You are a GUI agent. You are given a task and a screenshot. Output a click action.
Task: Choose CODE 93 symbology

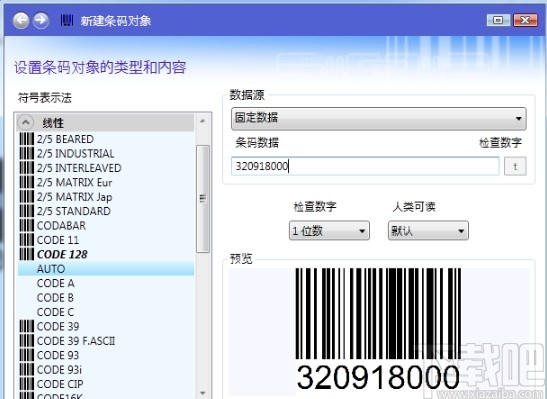58,355
